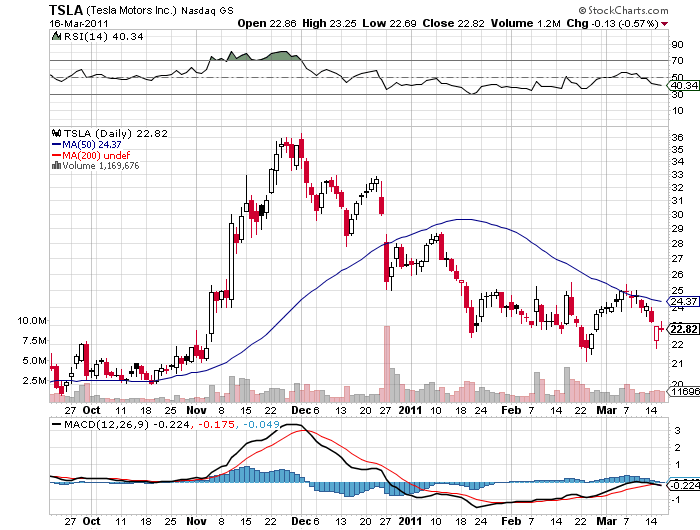
Task: Click the Nasdaq GS exchange label
Action: (x=207, y=11)
